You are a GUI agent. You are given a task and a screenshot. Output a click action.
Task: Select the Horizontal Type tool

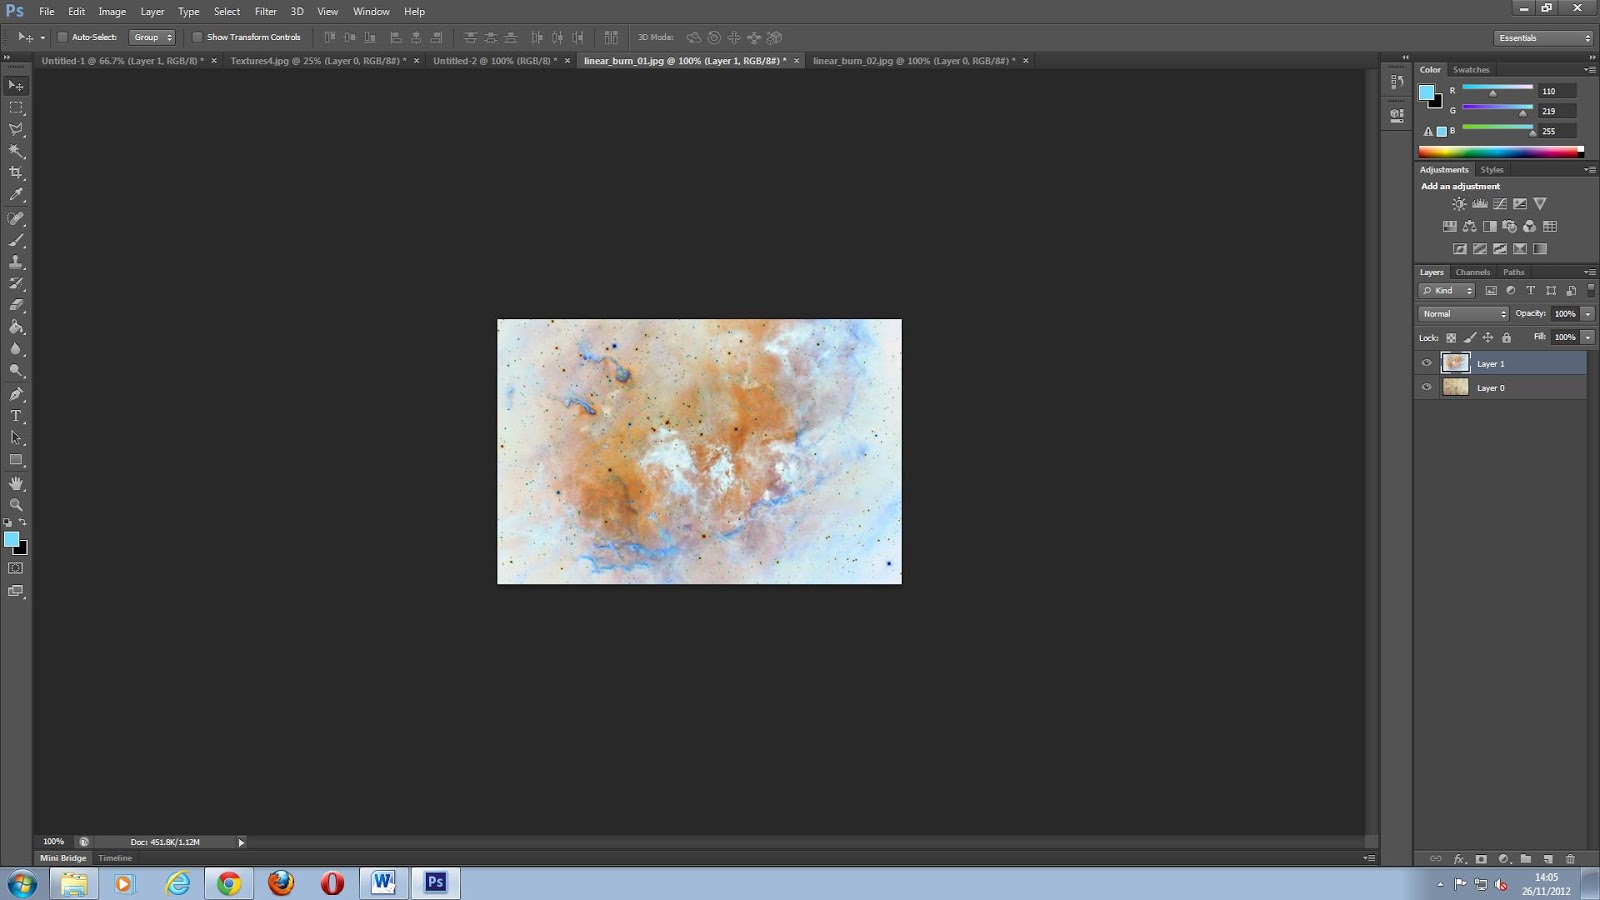tap(16, 416)
